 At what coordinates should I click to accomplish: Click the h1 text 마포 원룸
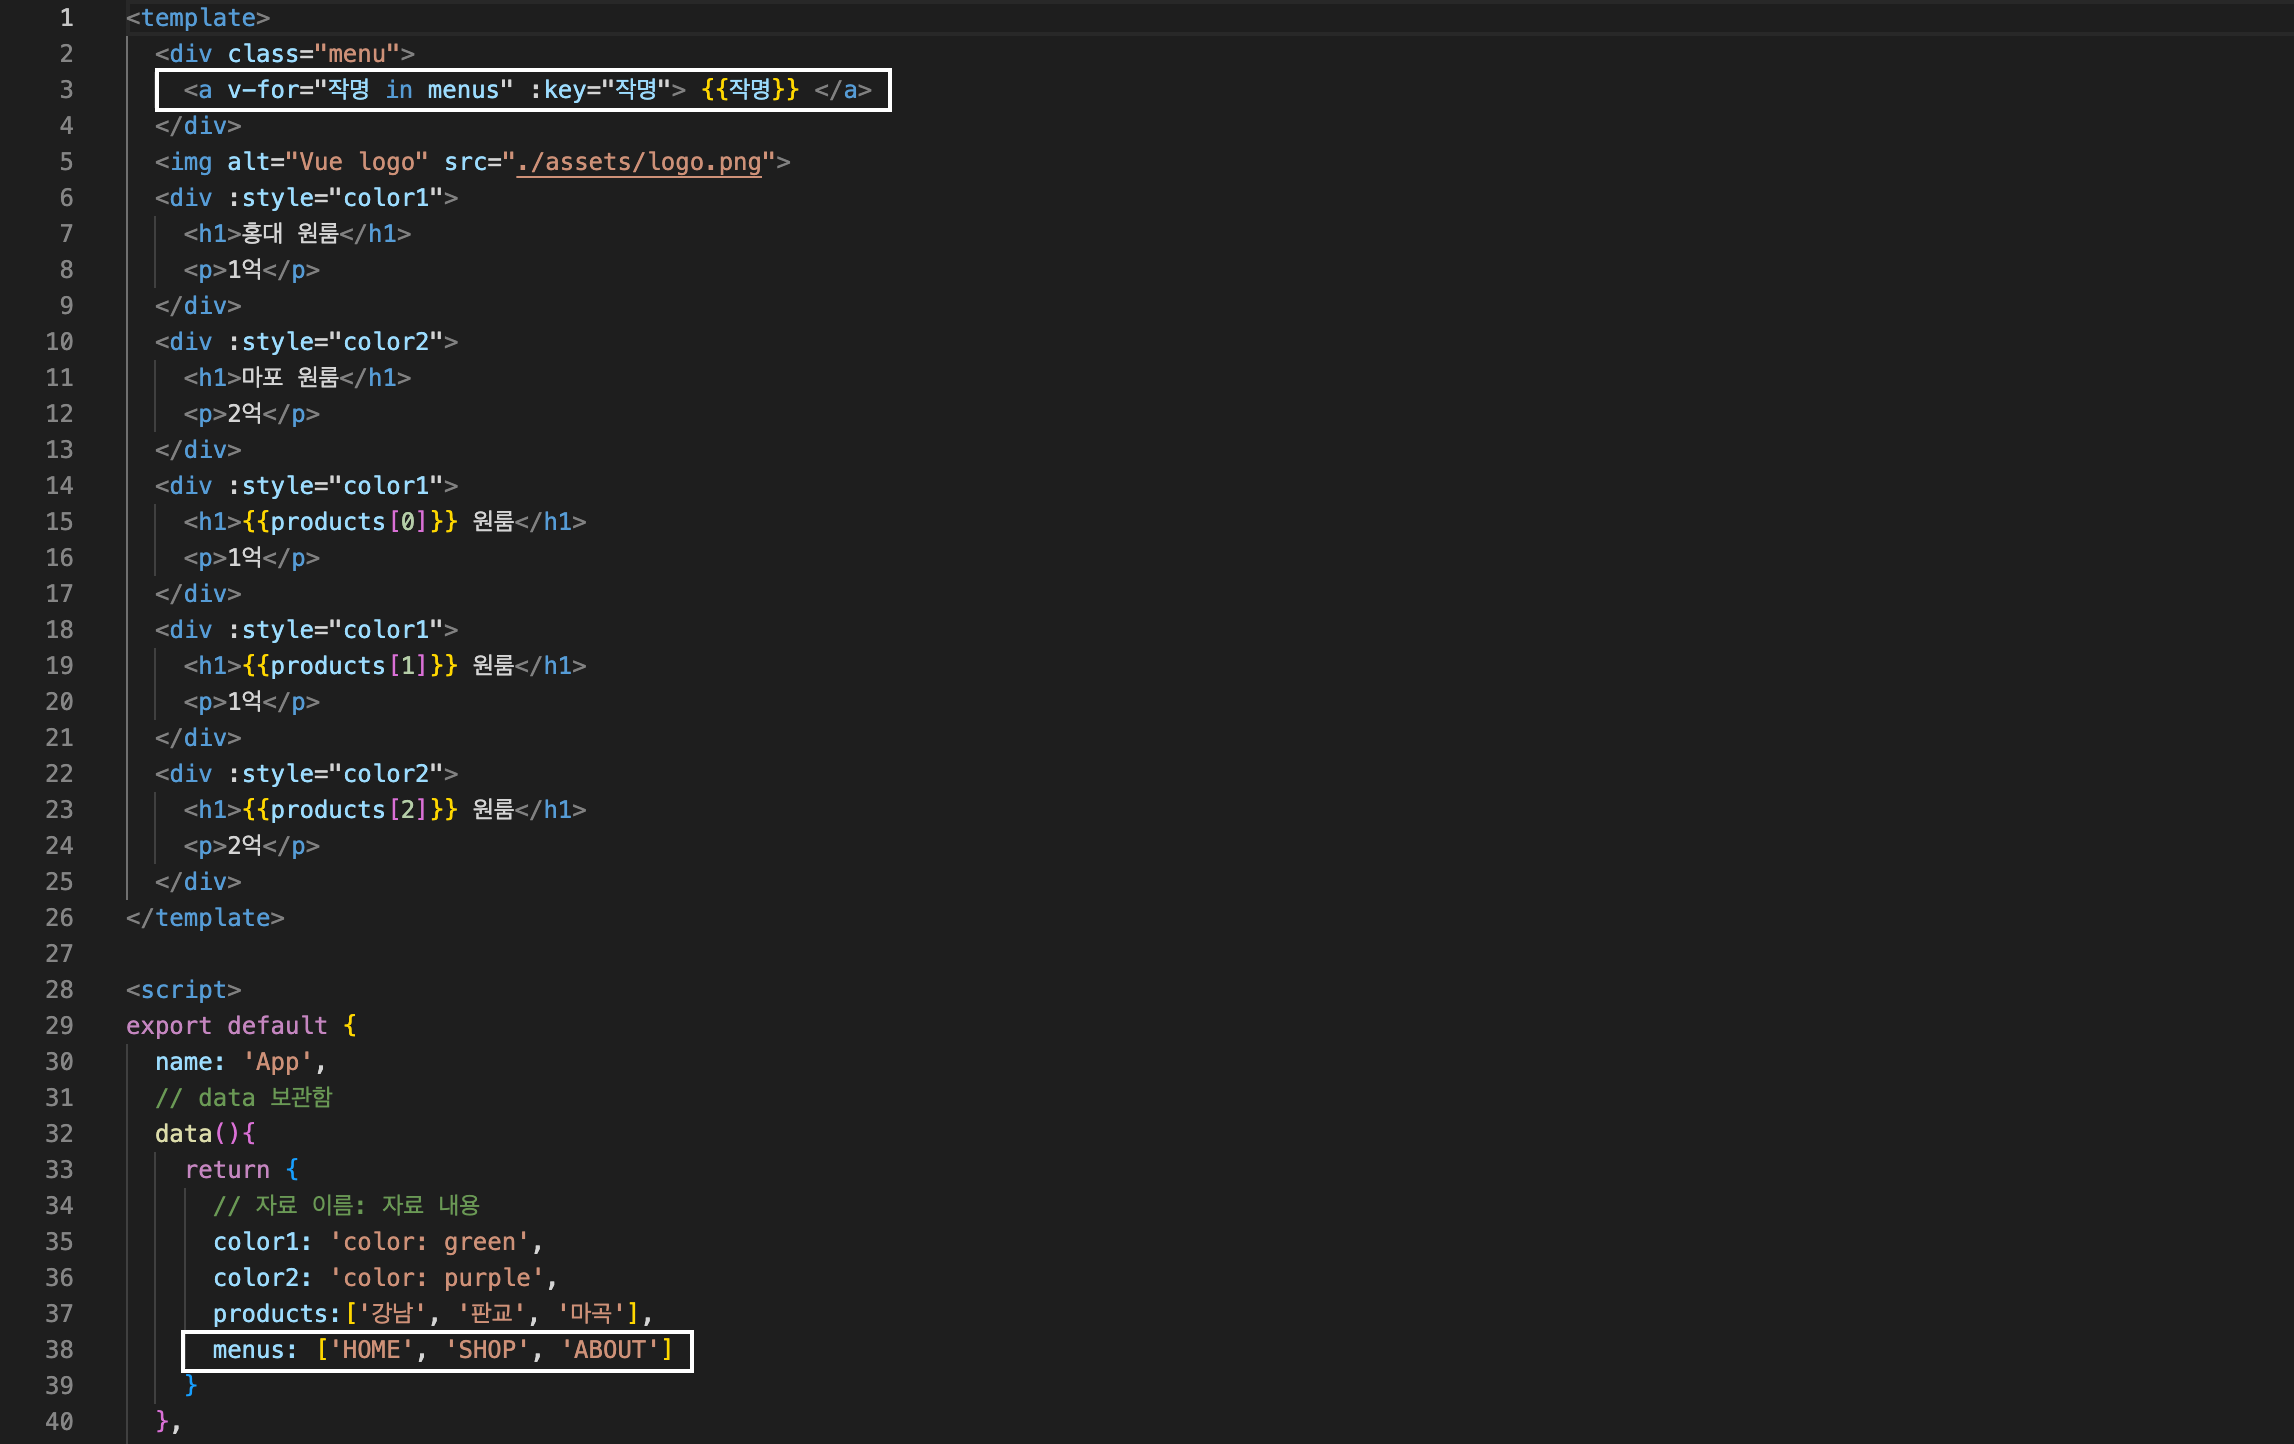tap(290, 378)
